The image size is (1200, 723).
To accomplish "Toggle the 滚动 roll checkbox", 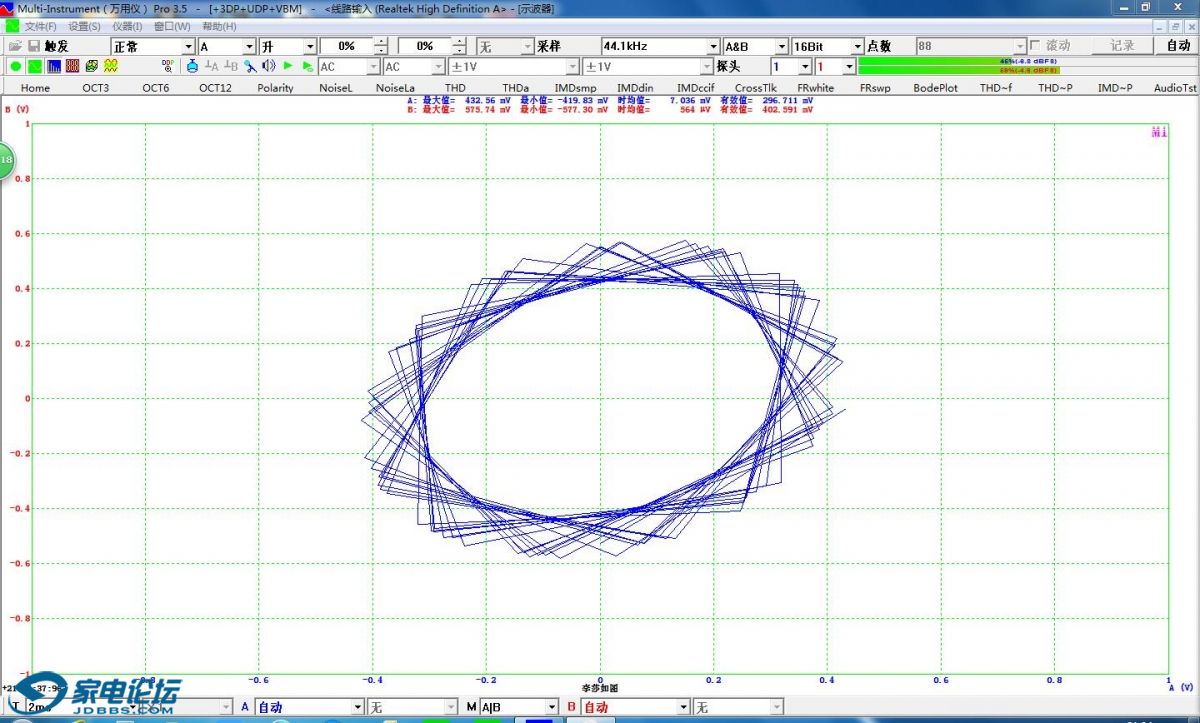I will point(1035,46).
